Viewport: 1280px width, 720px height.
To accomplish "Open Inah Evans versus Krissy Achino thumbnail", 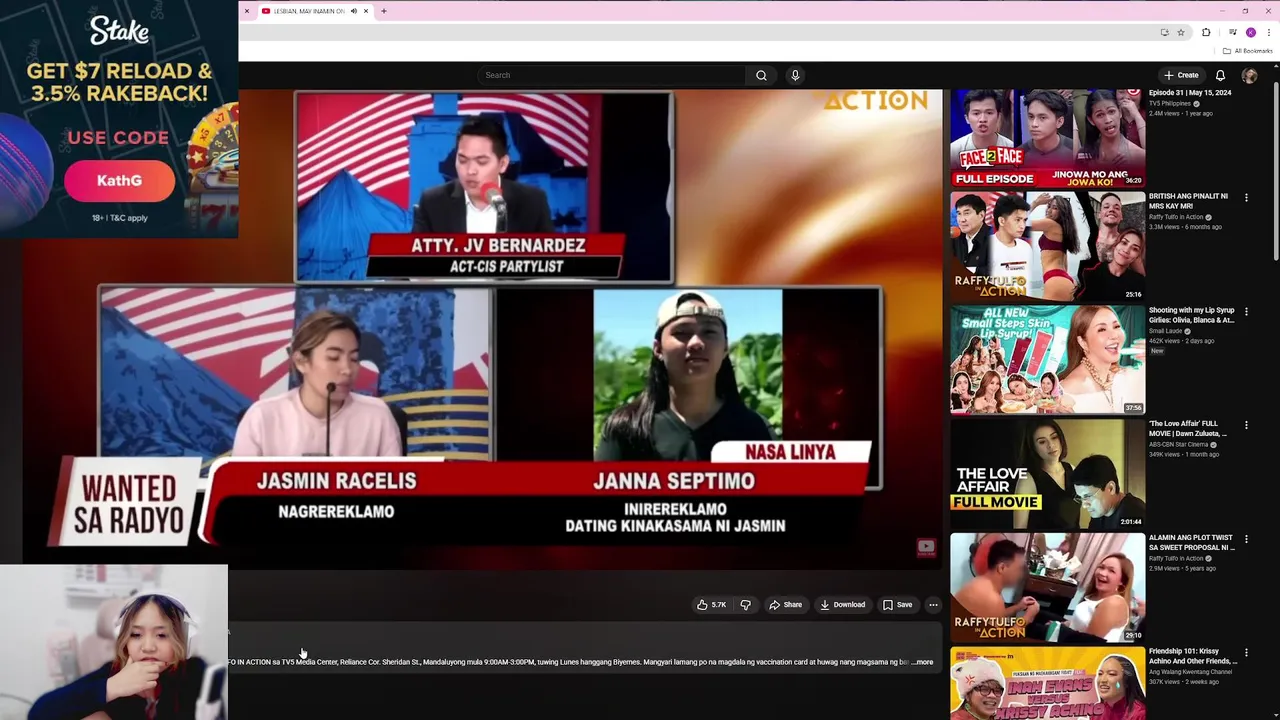I will point(1047,684).
